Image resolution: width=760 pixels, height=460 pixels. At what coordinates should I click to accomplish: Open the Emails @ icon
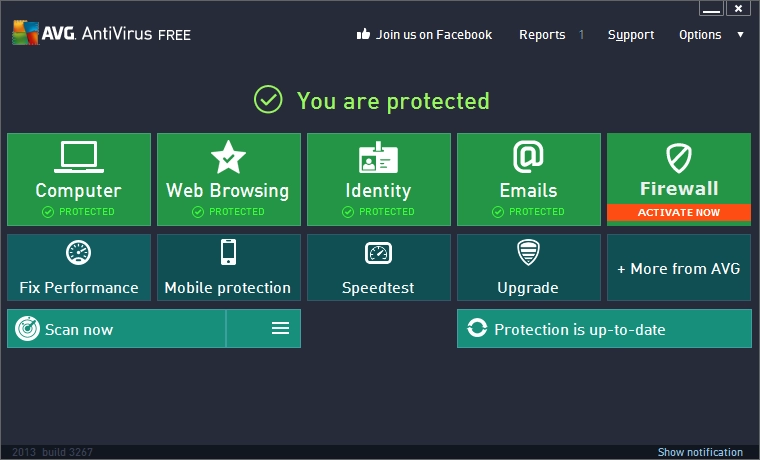point(528,157)
